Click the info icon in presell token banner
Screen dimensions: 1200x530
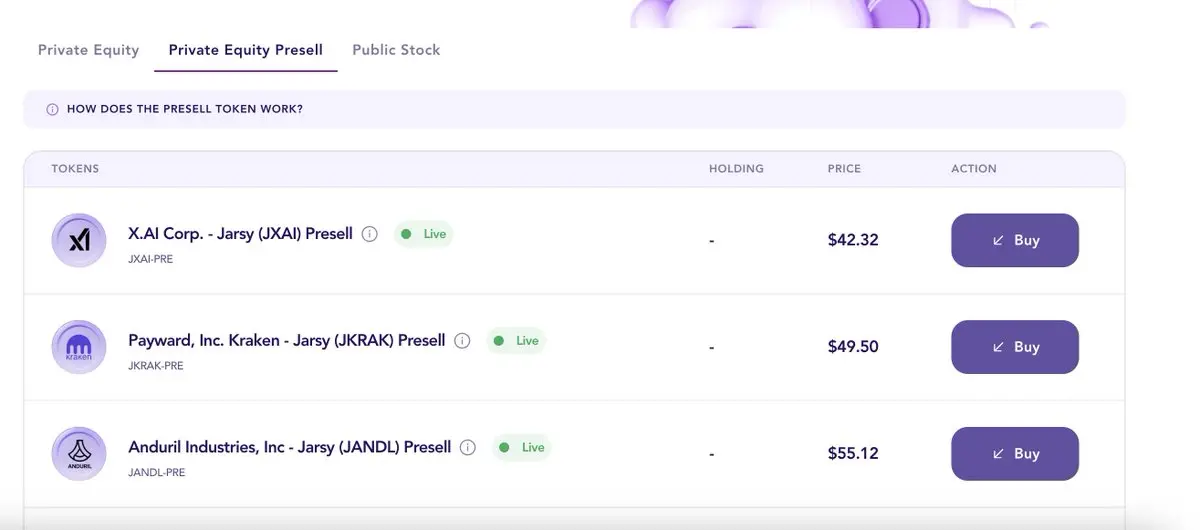tap(52, 109)
